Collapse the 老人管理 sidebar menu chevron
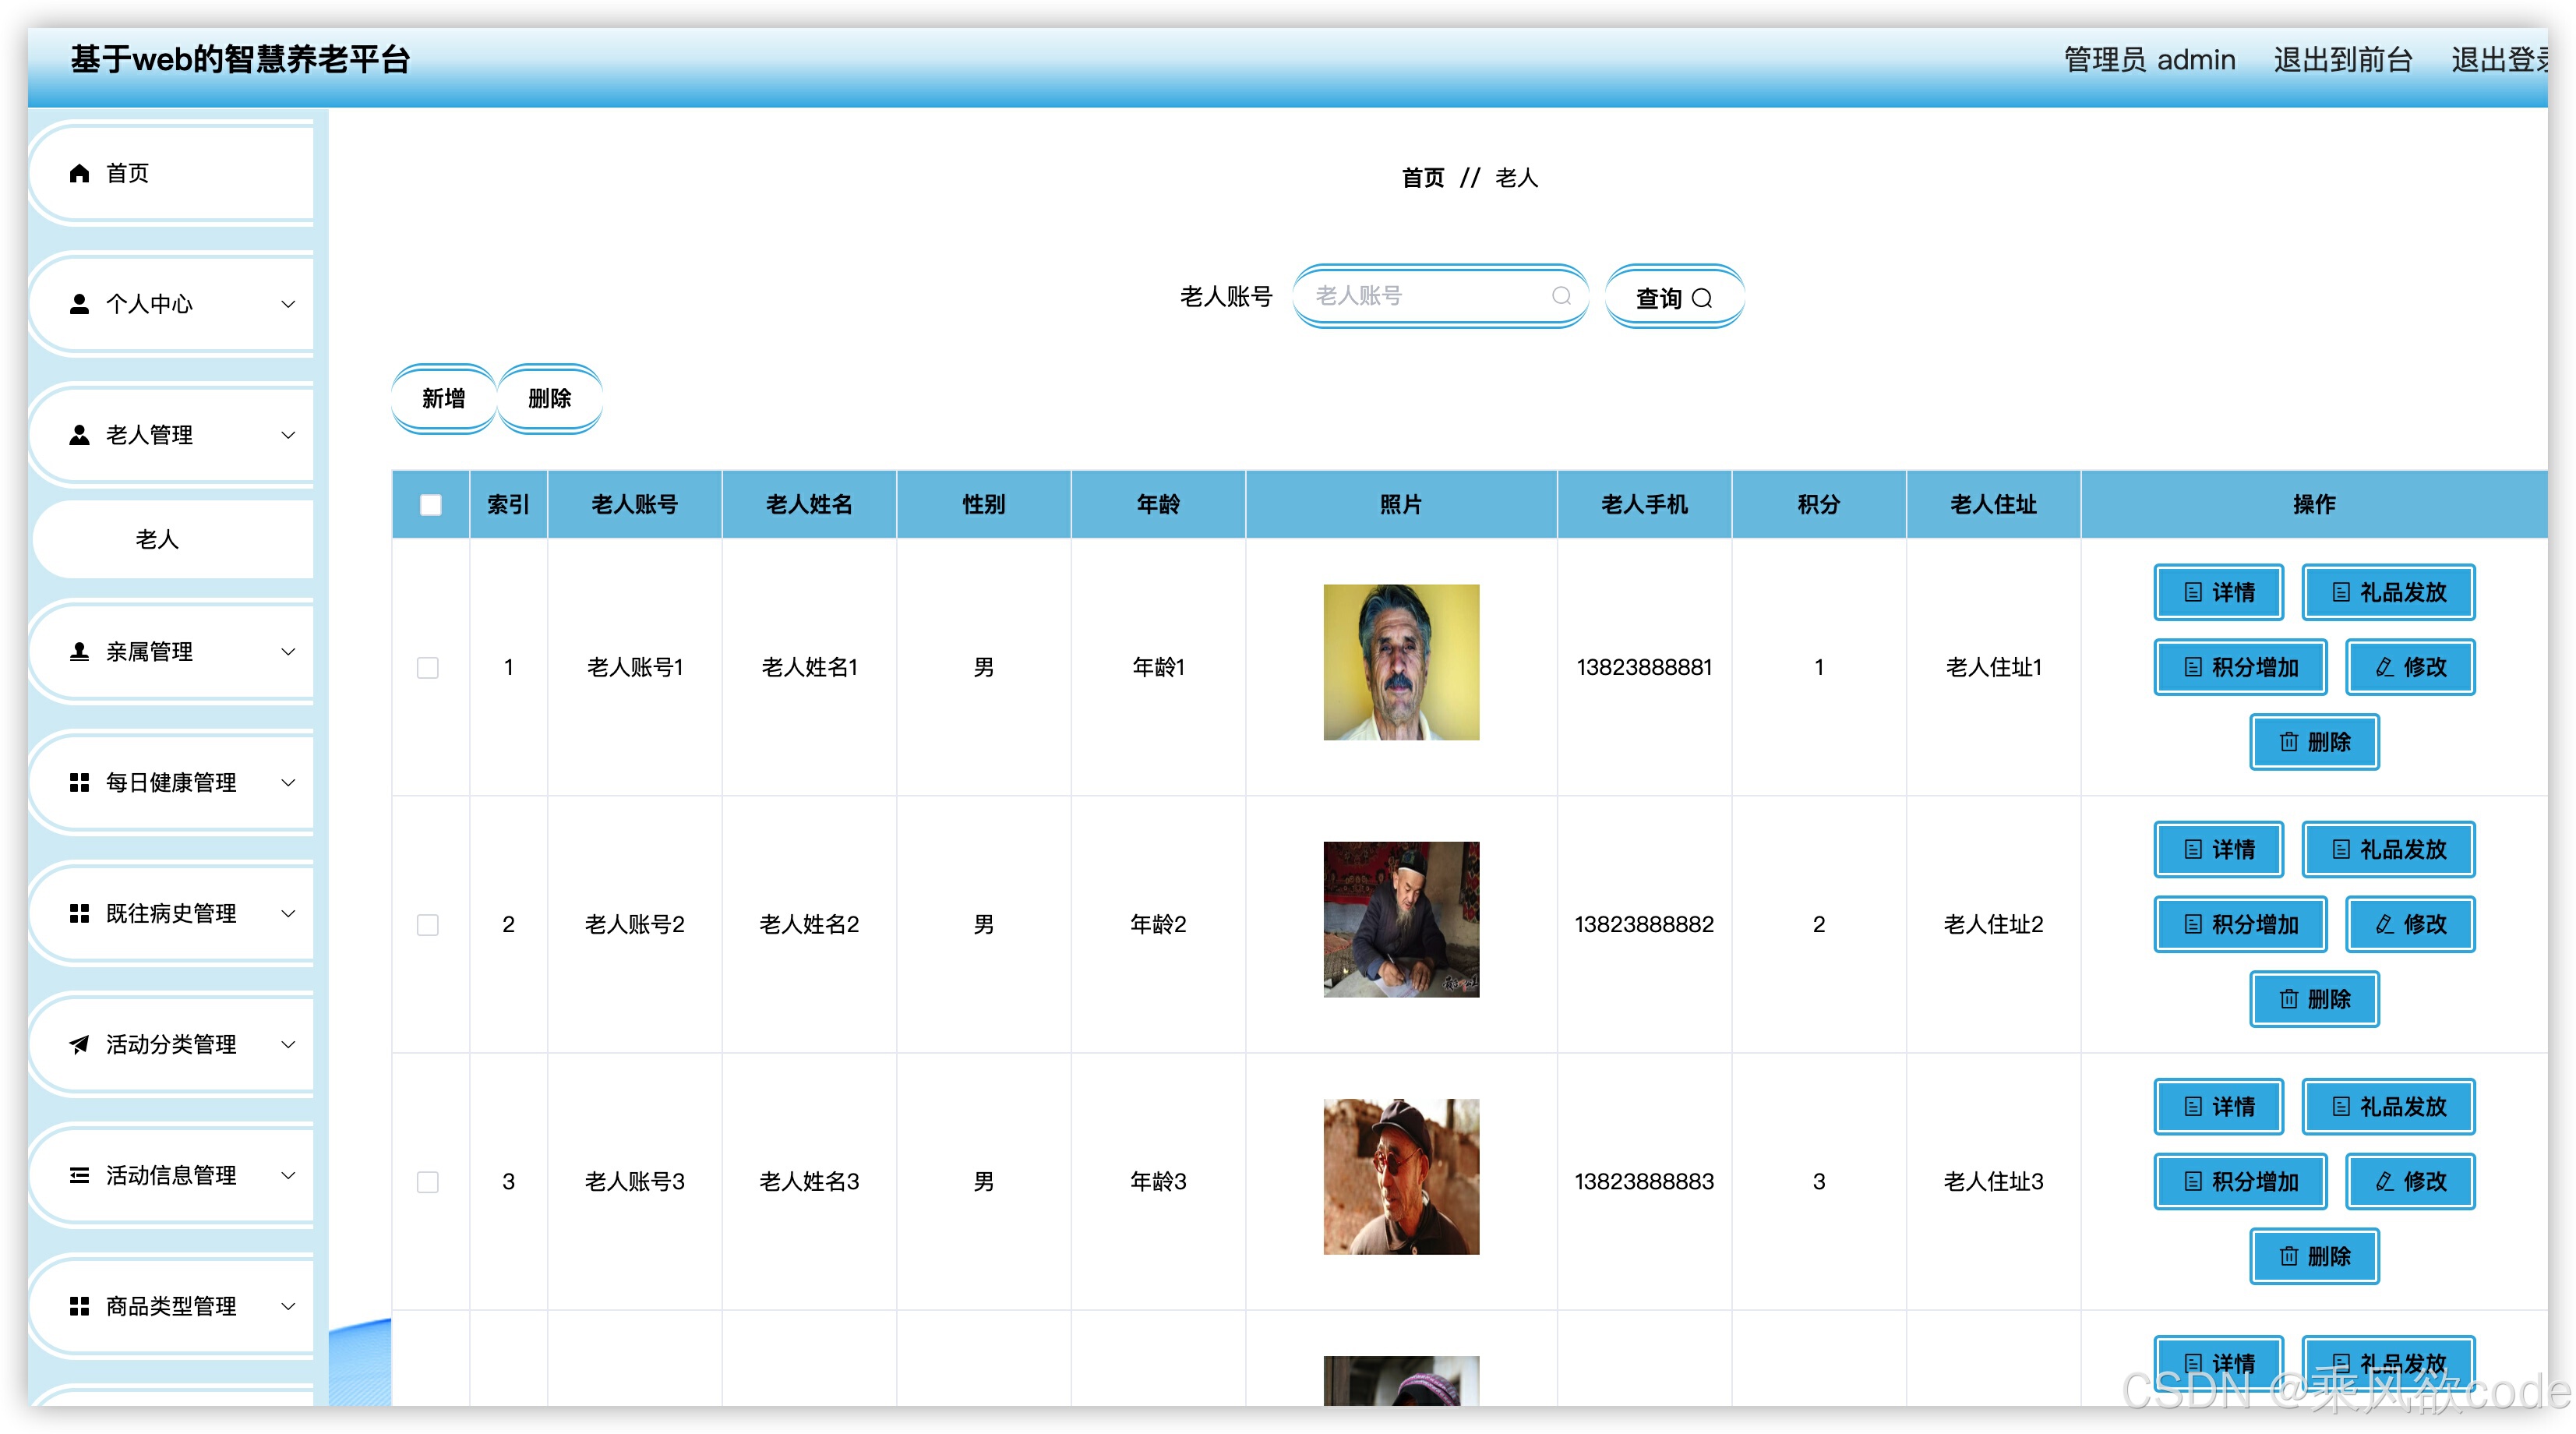 (x=288, y=435)
